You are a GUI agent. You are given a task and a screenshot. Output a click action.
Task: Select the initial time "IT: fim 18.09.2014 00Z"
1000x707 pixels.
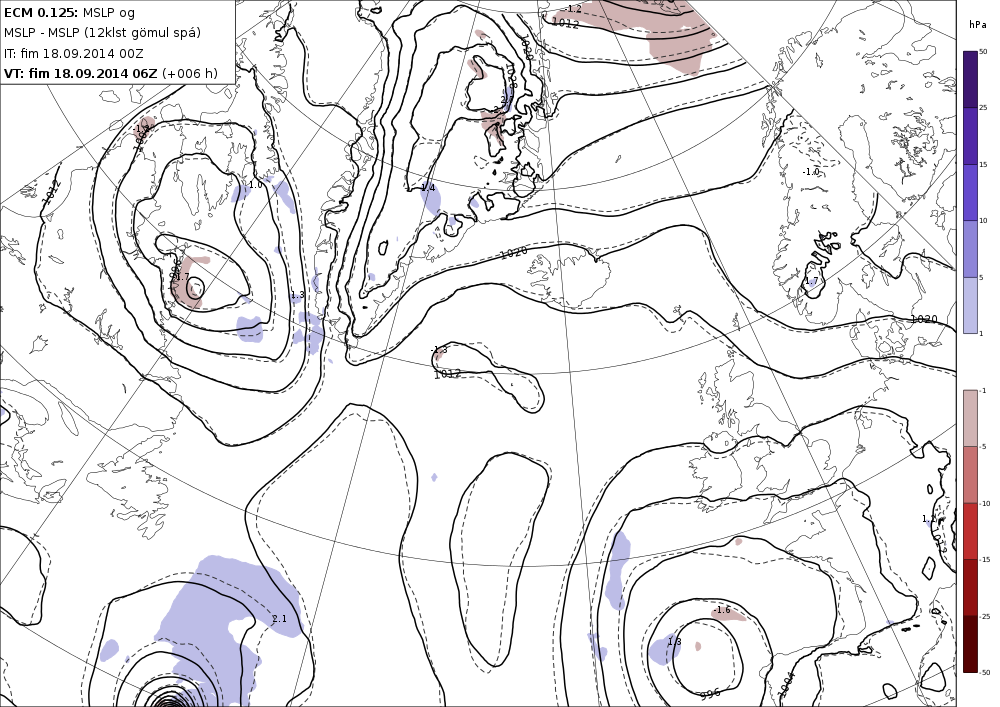75,53
